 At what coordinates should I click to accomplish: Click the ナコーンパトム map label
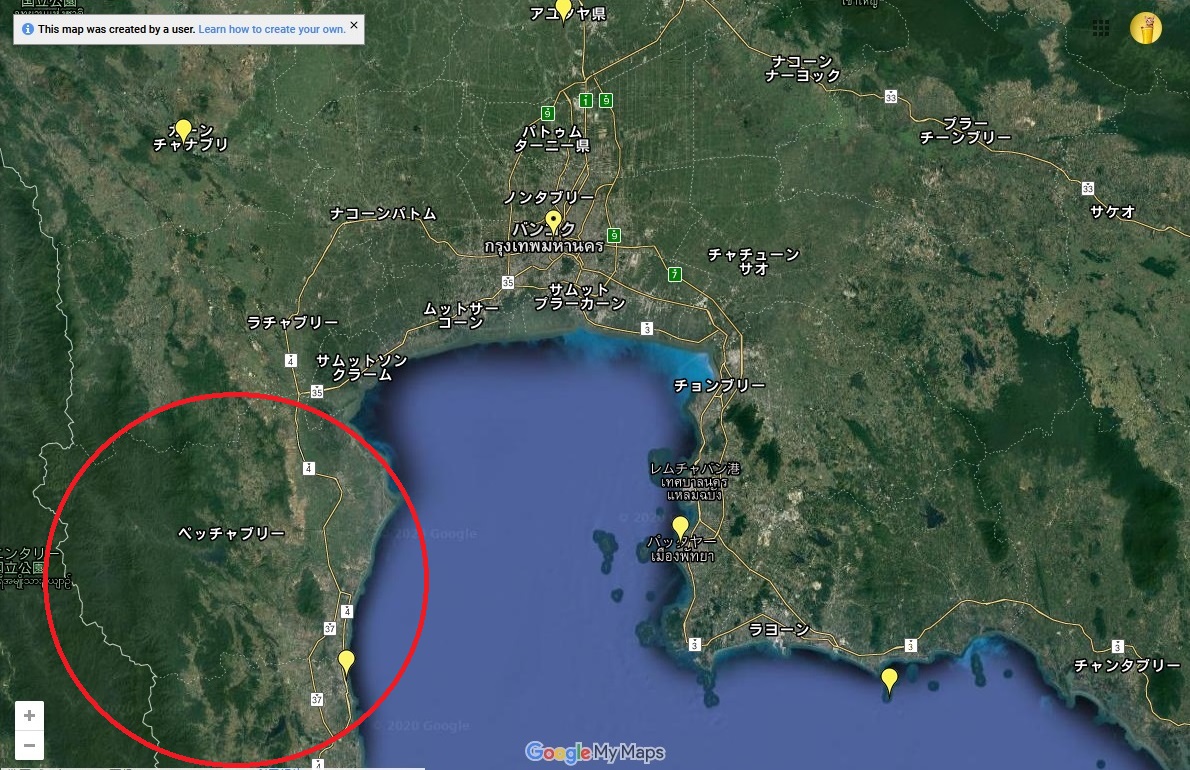pos(383,214)
